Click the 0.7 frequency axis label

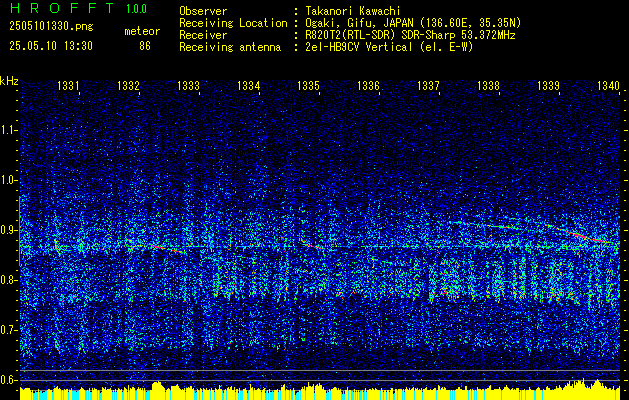8,330
